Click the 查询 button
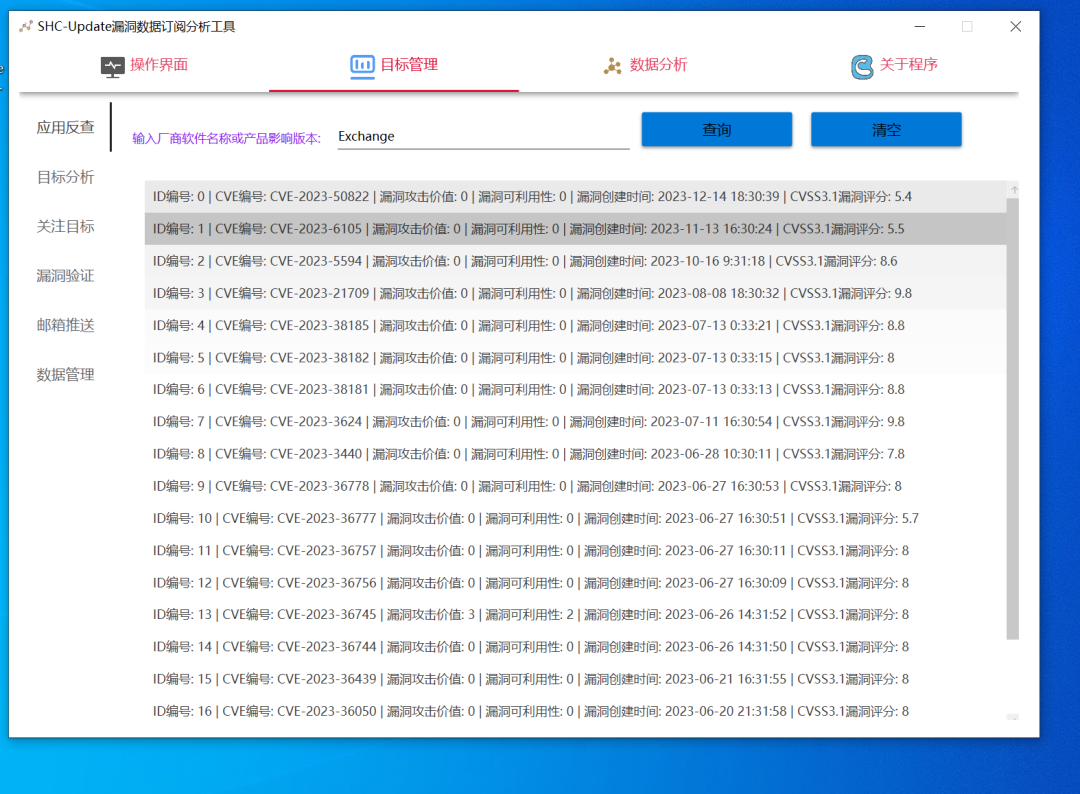This screenshot has height=794, width=1080. (716, 129)
